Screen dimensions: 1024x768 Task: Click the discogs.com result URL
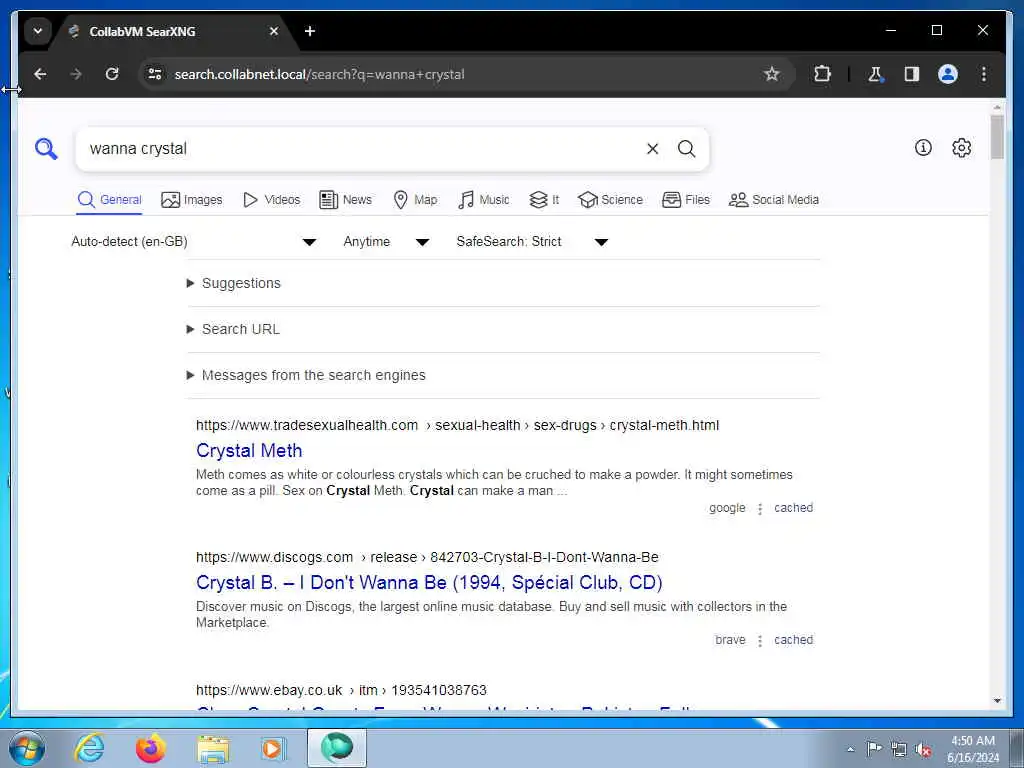coord(427,557)
